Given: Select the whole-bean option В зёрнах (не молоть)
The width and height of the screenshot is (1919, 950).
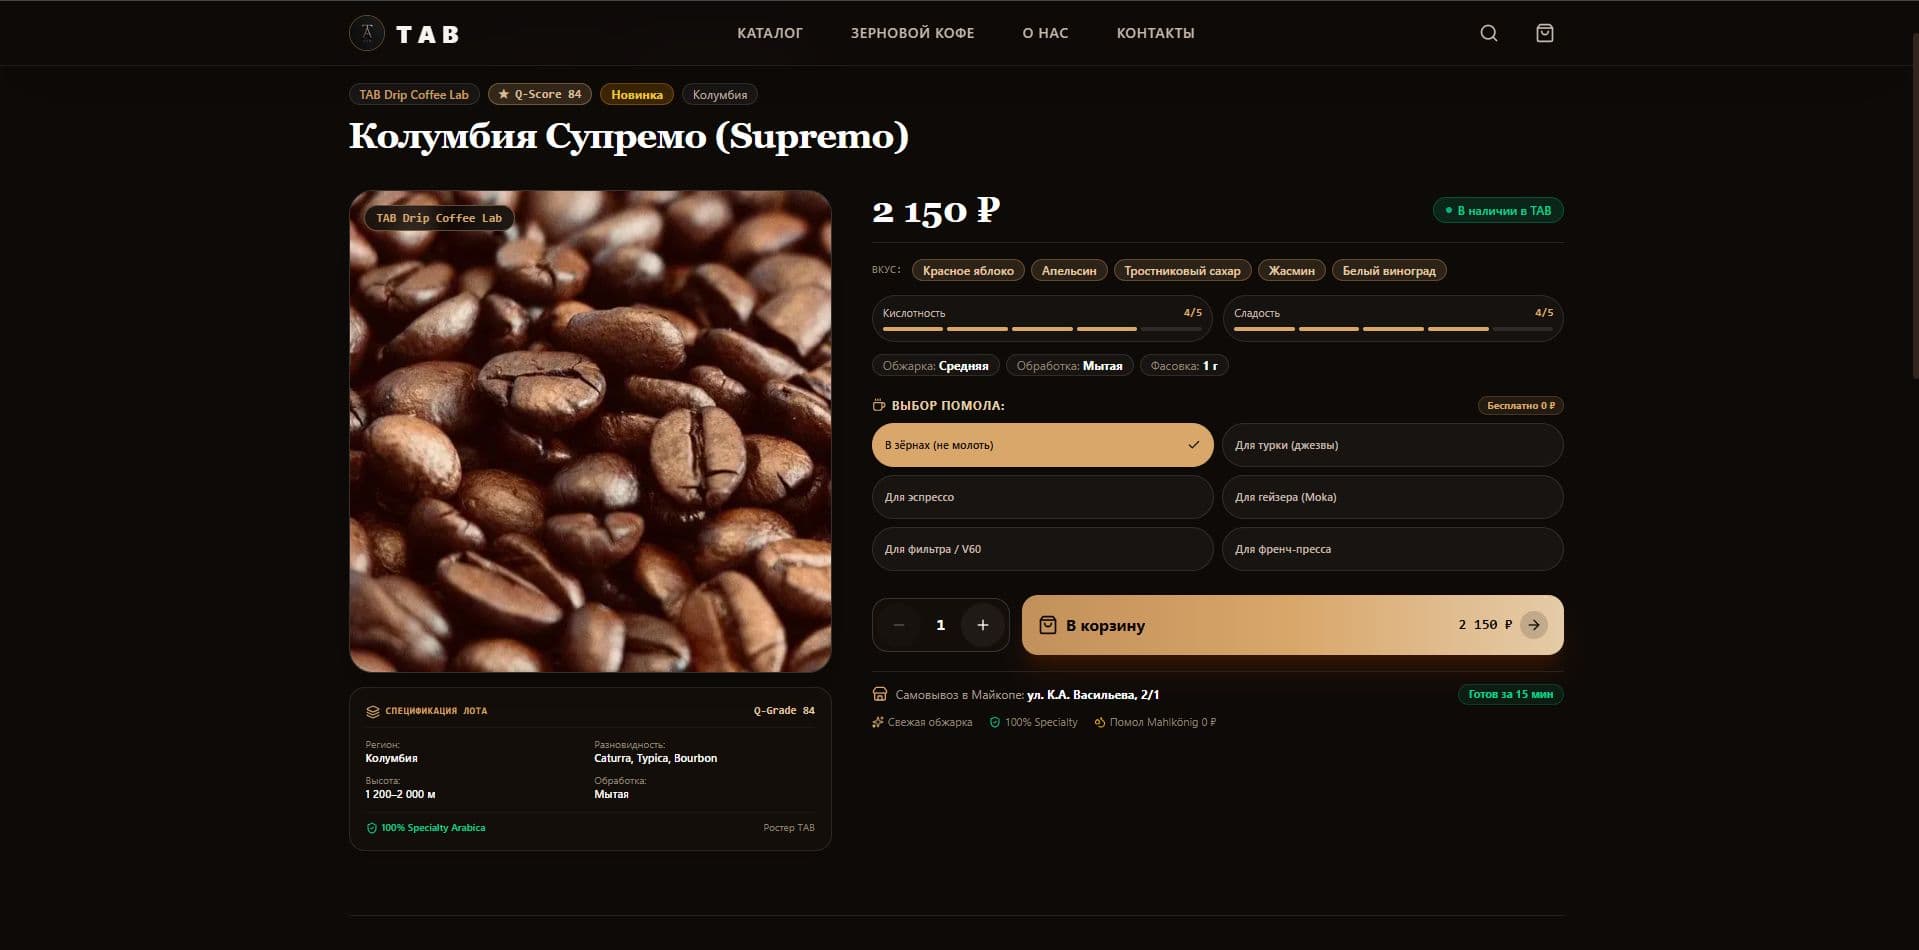Looking at the screenshot, I should point(1043,445).
